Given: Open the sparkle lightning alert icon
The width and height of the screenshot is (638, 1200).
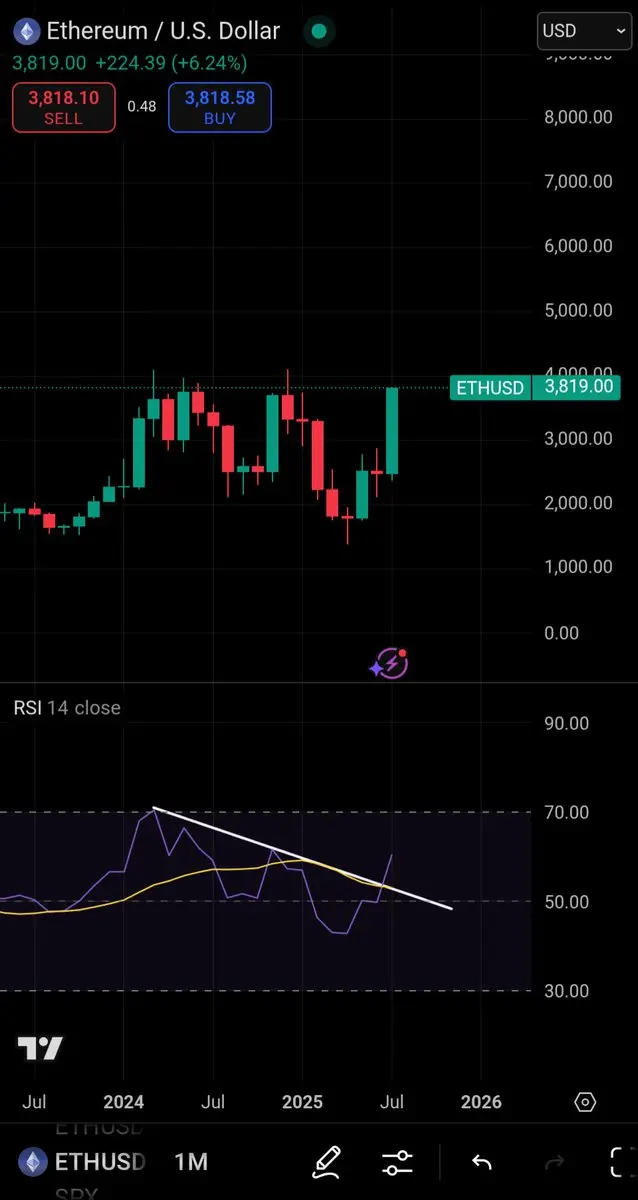Looking at the screenshot, I should click(x=388, y=664).
